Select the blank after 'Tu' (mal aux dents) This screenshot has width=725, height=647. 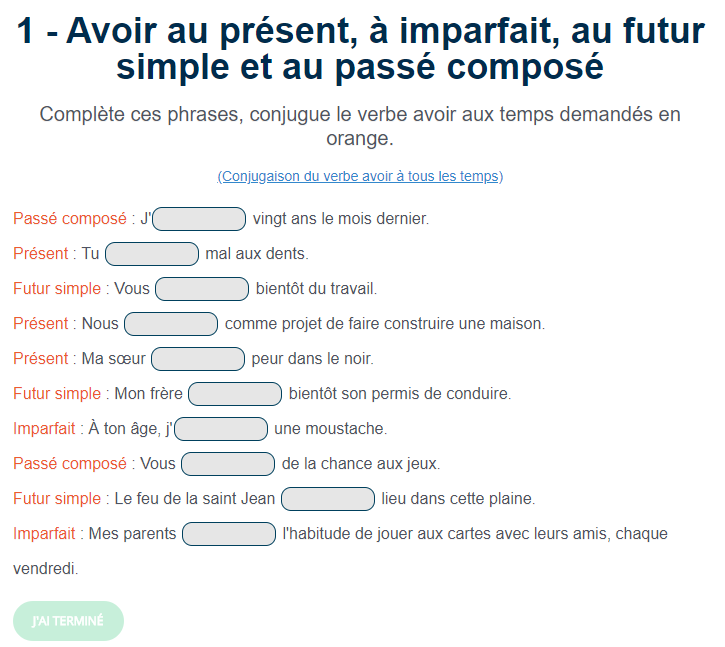152,254
